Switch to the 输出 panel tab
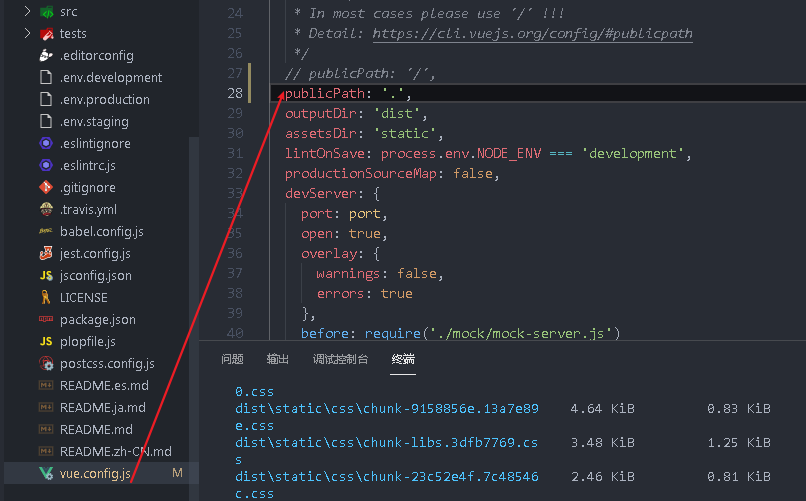 point(278,359)
